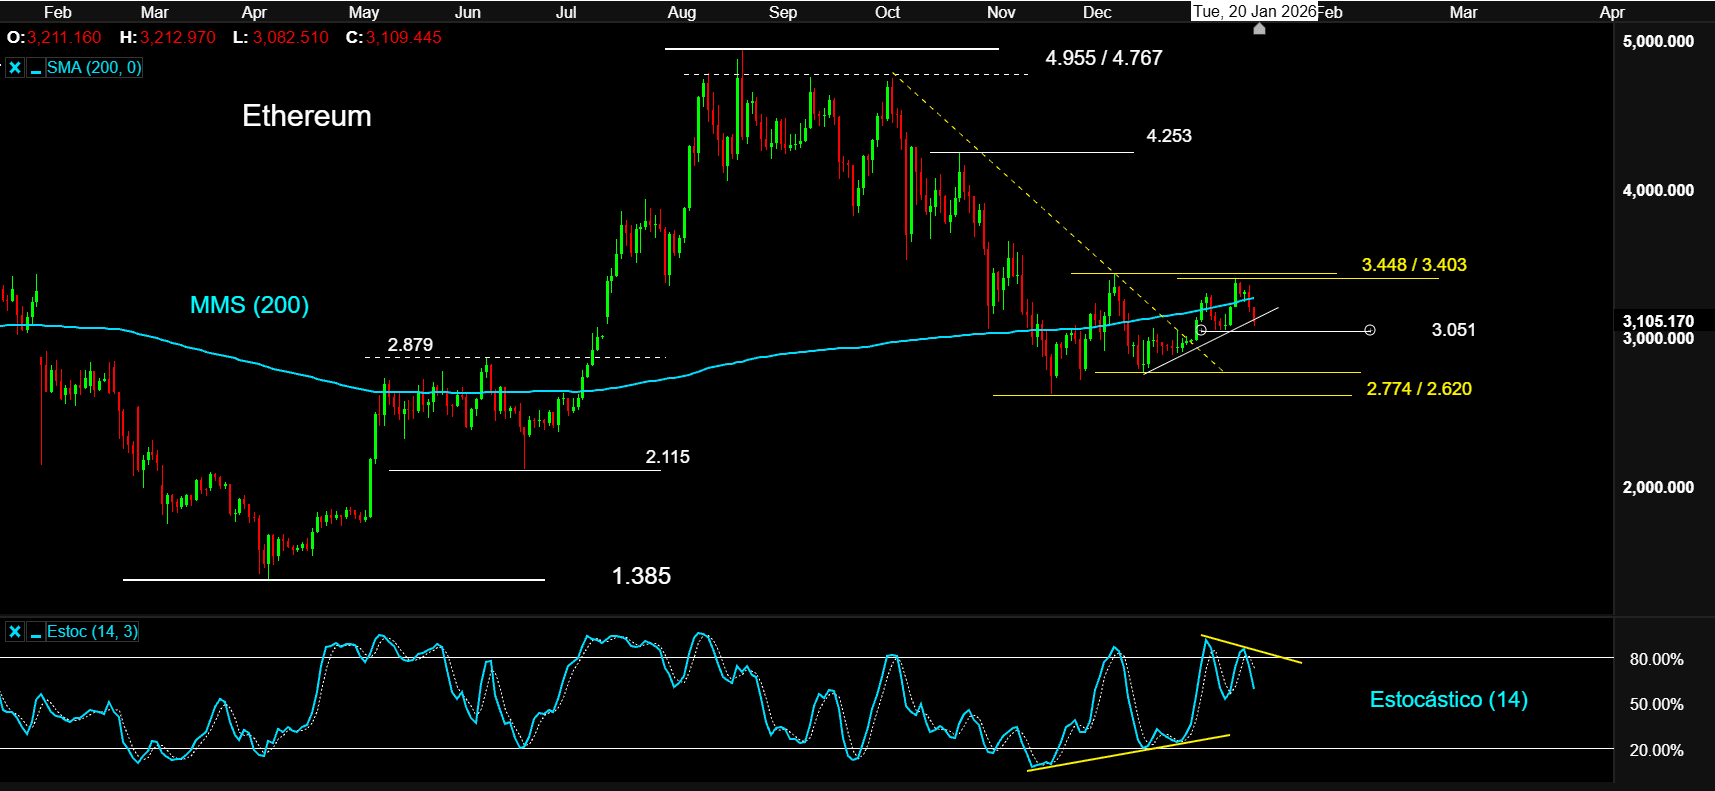
Task: Select the yellow 3.448 / 3.403 label
Action: pyautogui.click(x=1413, y=265)
